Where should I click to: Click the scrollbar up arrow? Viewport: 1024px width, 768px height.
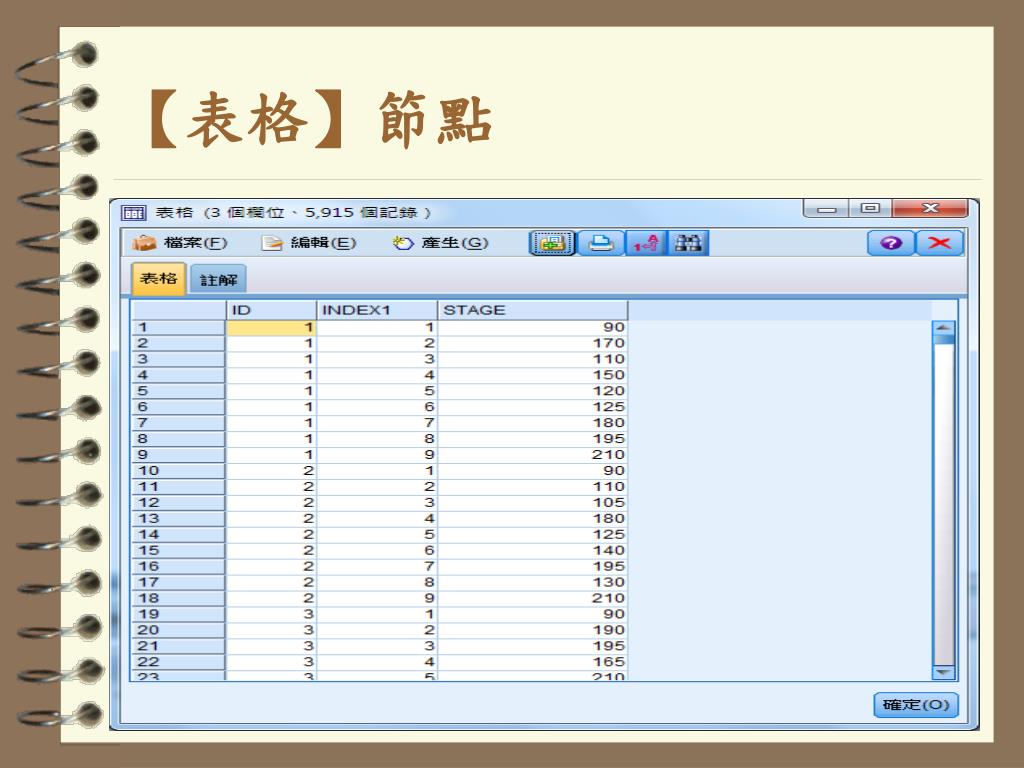pos(944,327)
